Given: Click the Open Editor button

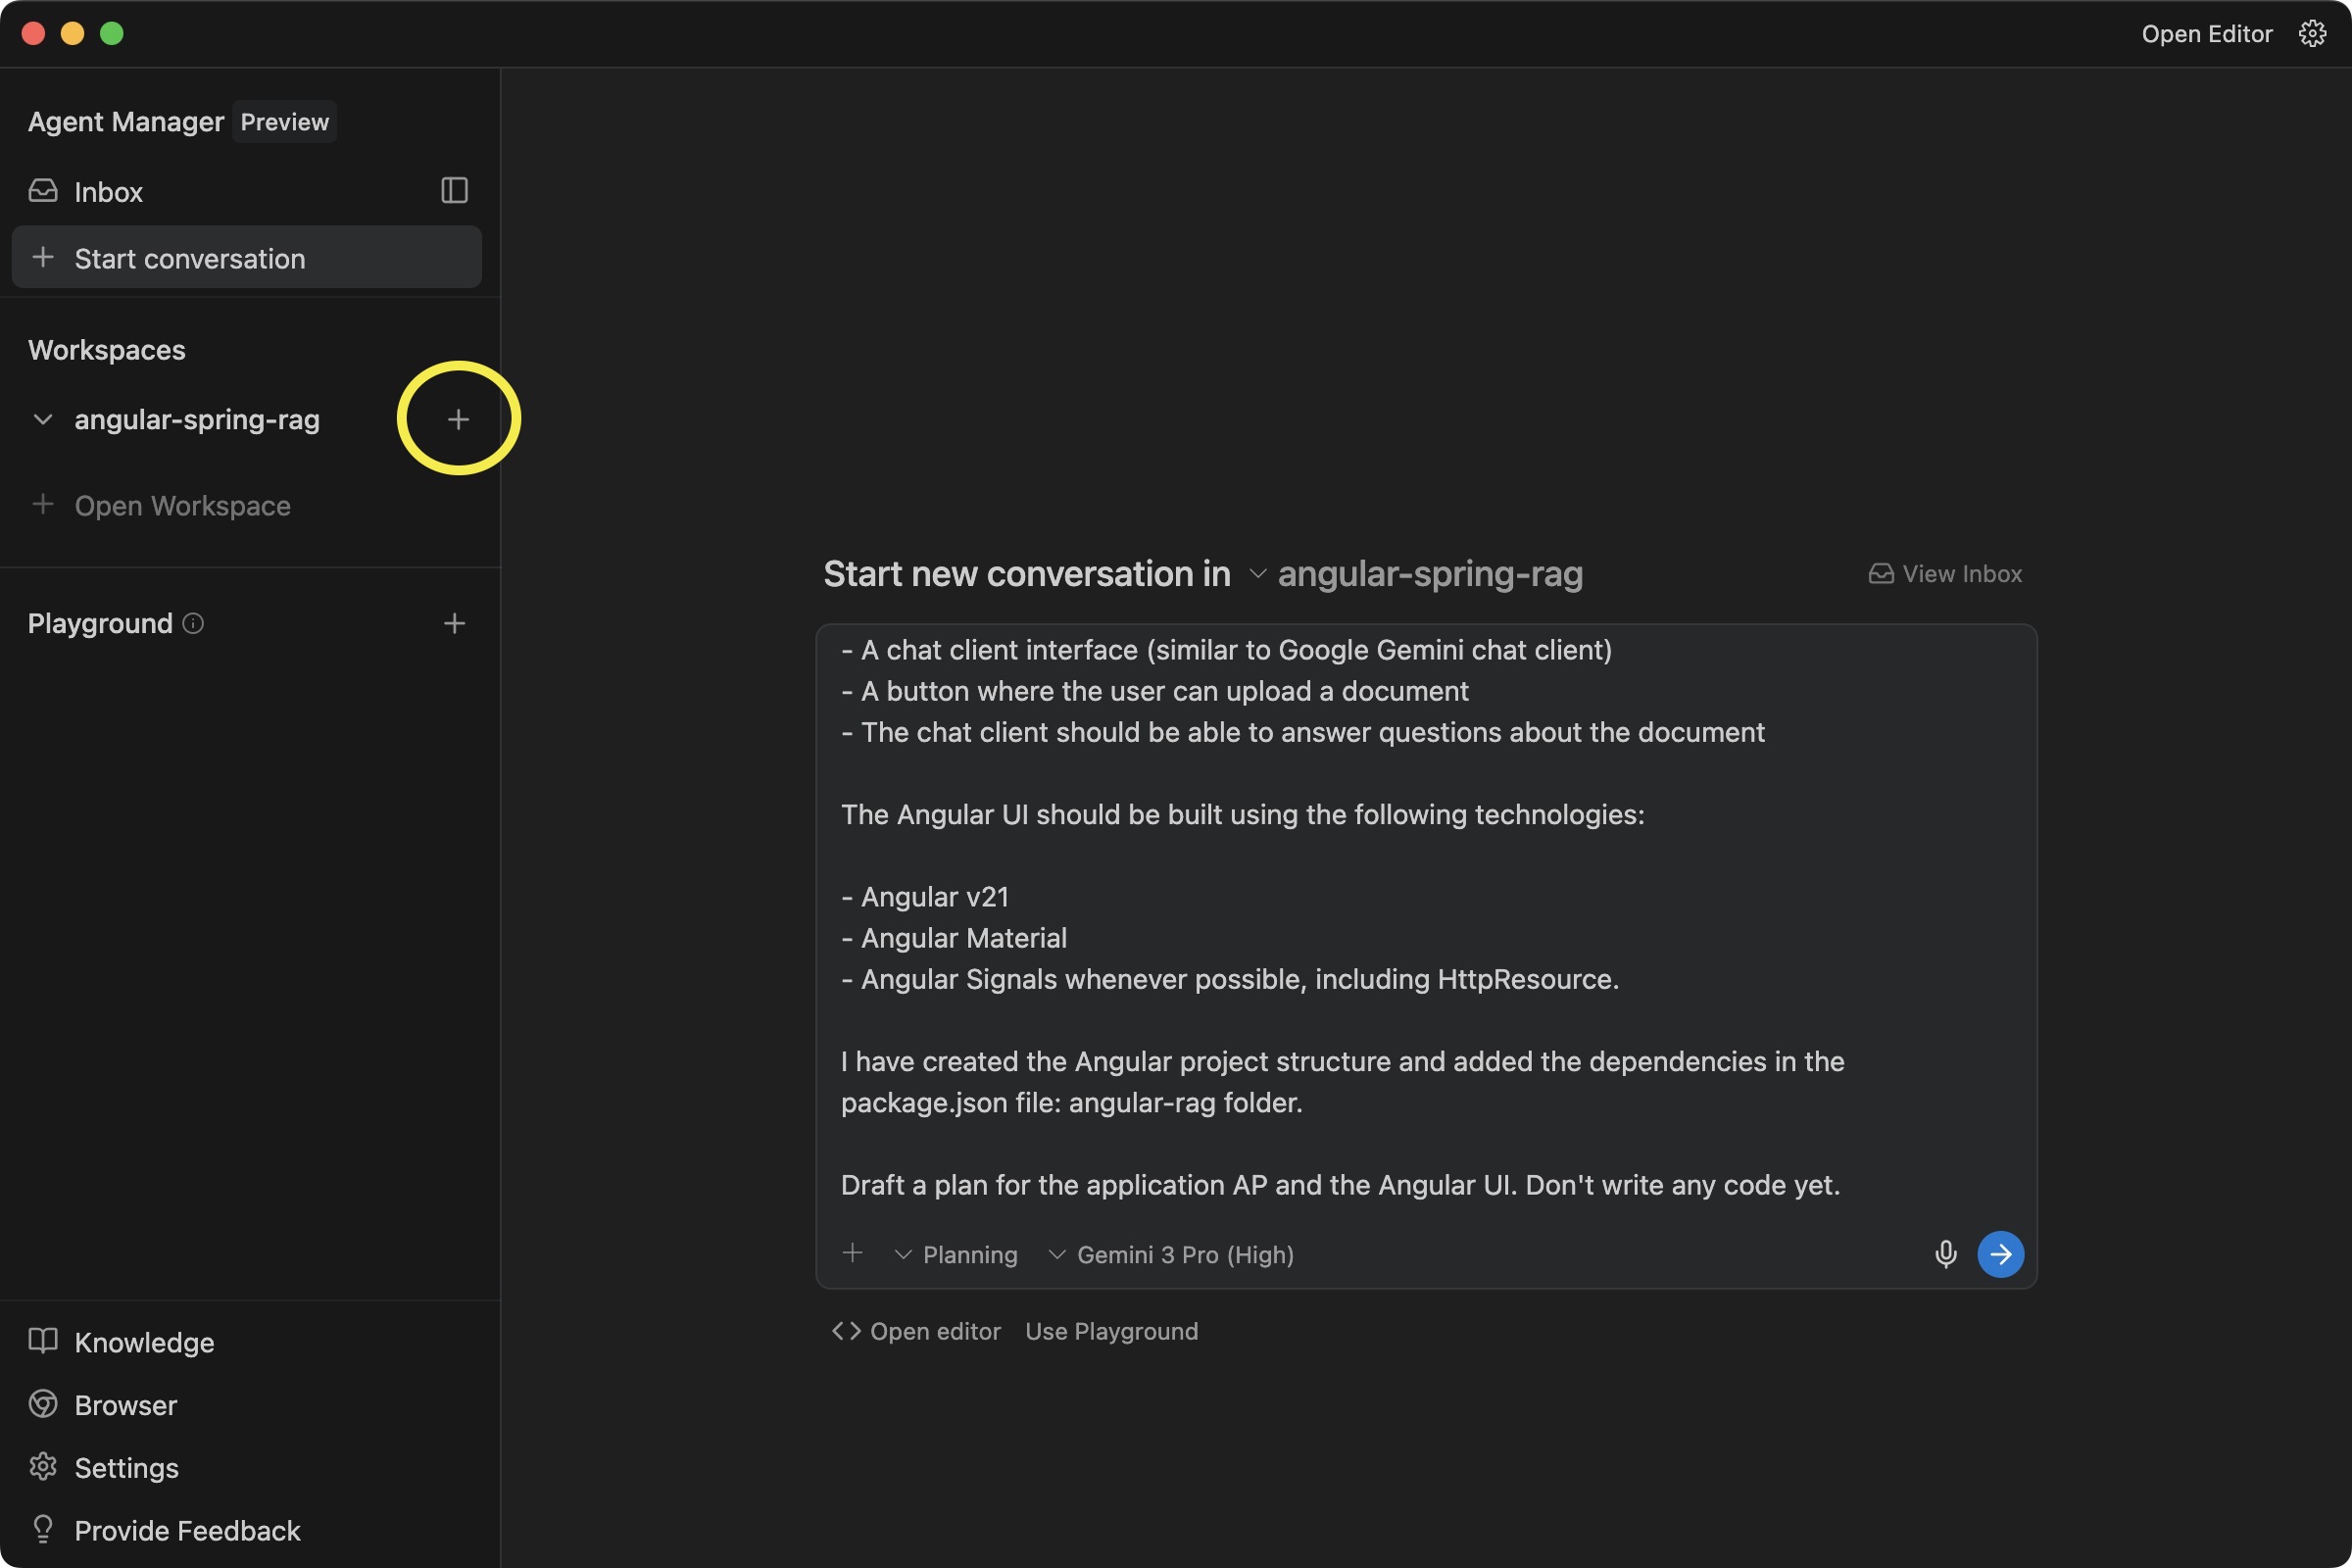Looking at the screenshot, I should [x=2206, y=33].
